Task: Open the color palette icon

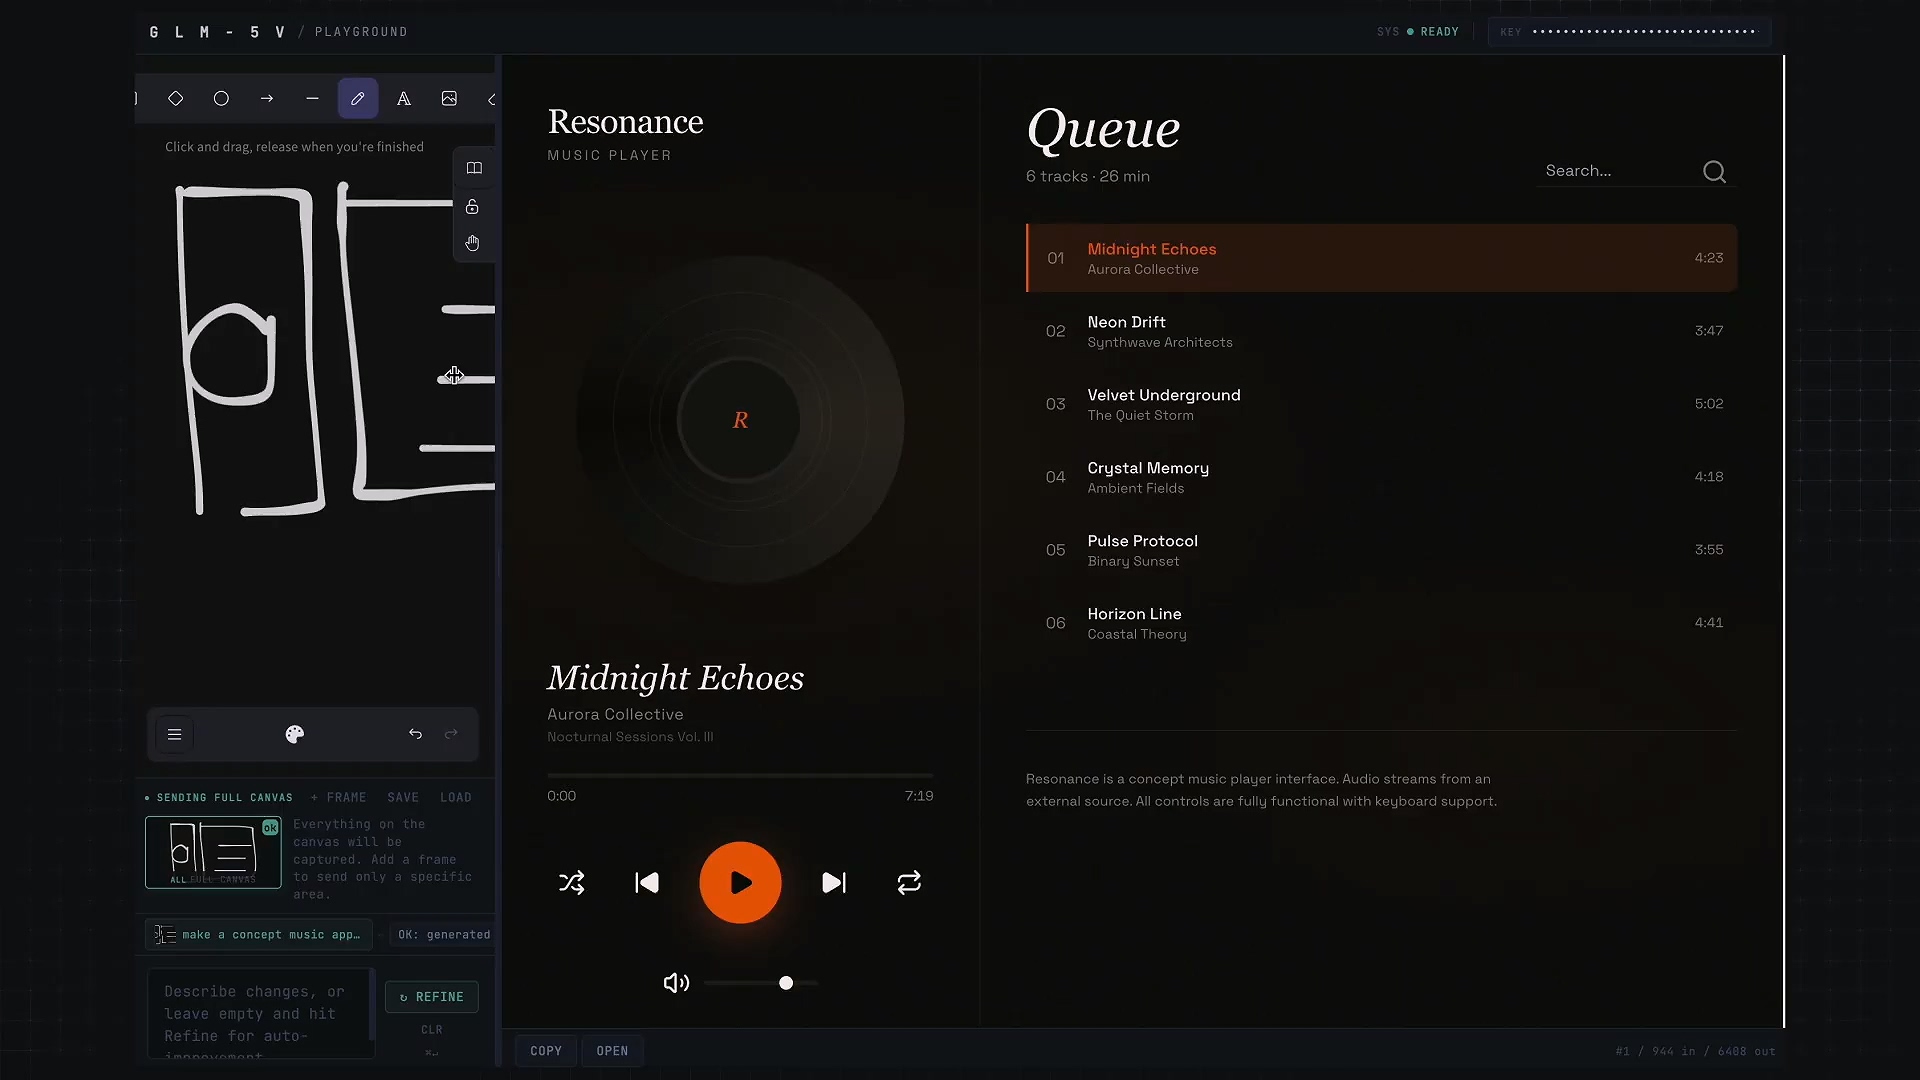Action: pyautogui.click(x=295, y=734)
